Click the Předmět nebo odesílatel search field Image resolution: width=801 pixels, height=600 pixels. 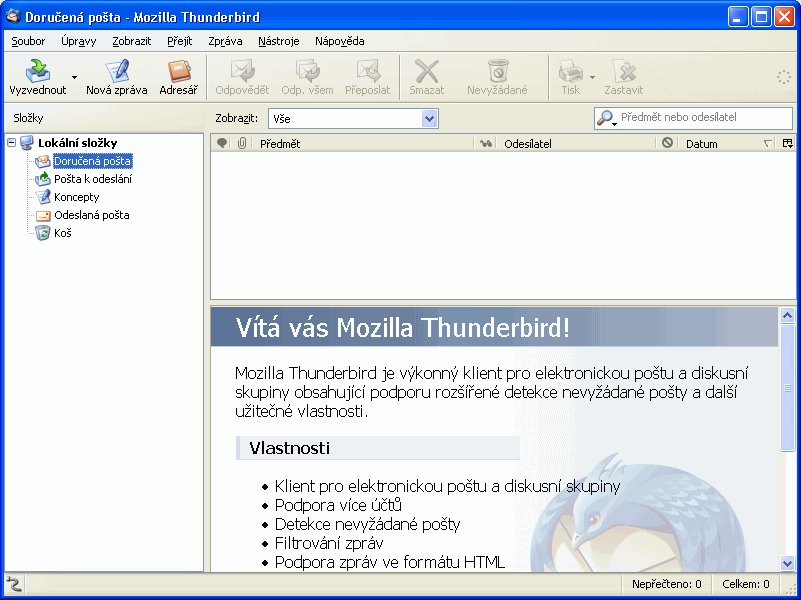700,118
